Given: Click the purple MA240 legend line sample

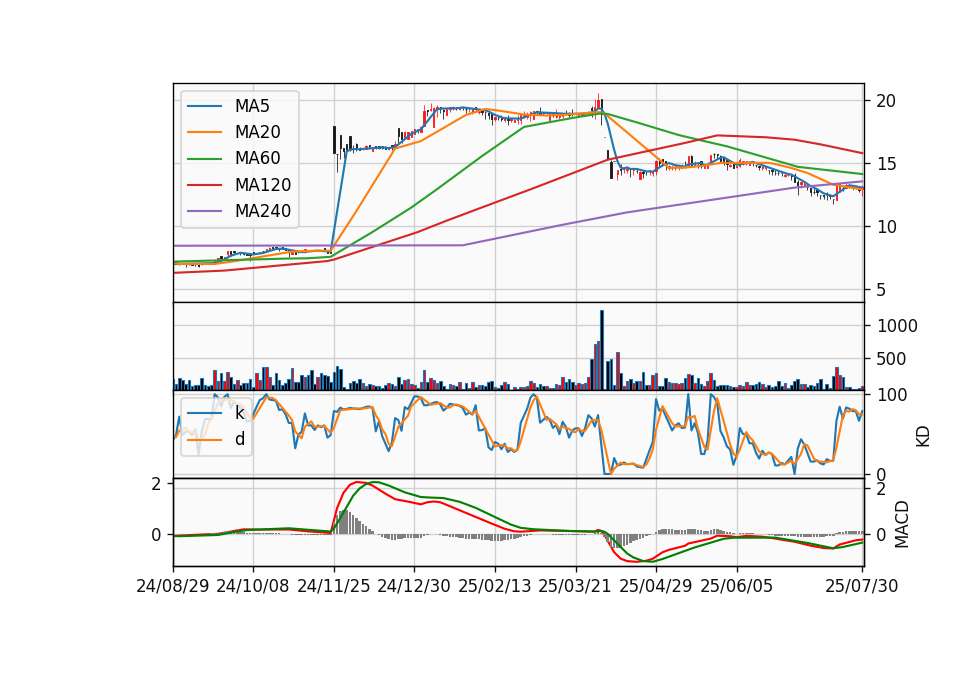Looking at the screenshot, I should (x=204, y=211).
